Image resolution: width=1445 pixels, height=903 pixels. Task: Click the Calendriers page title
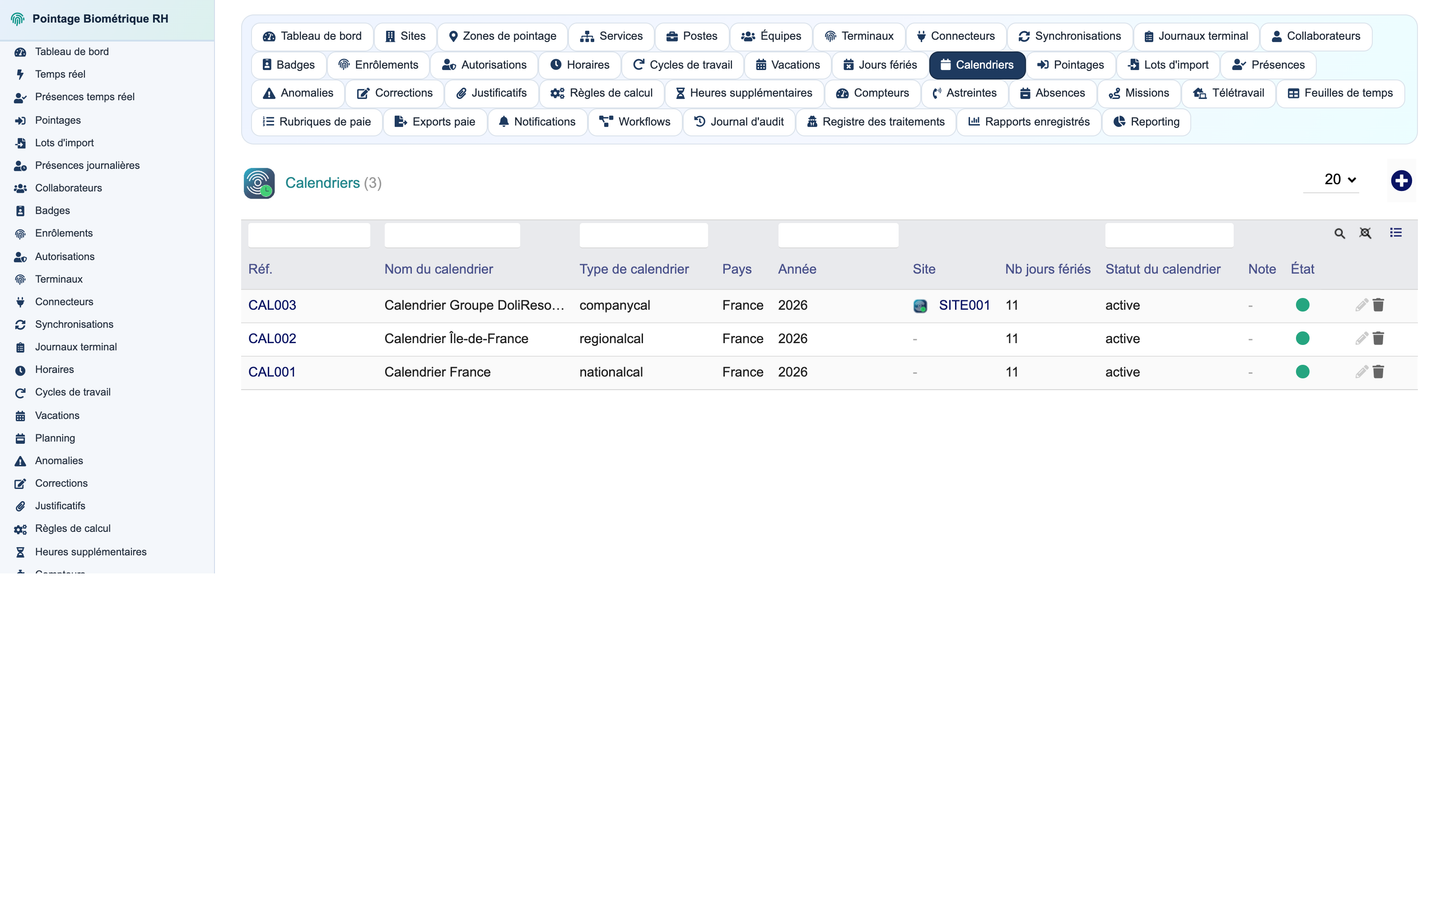click(x=322, y=183)
